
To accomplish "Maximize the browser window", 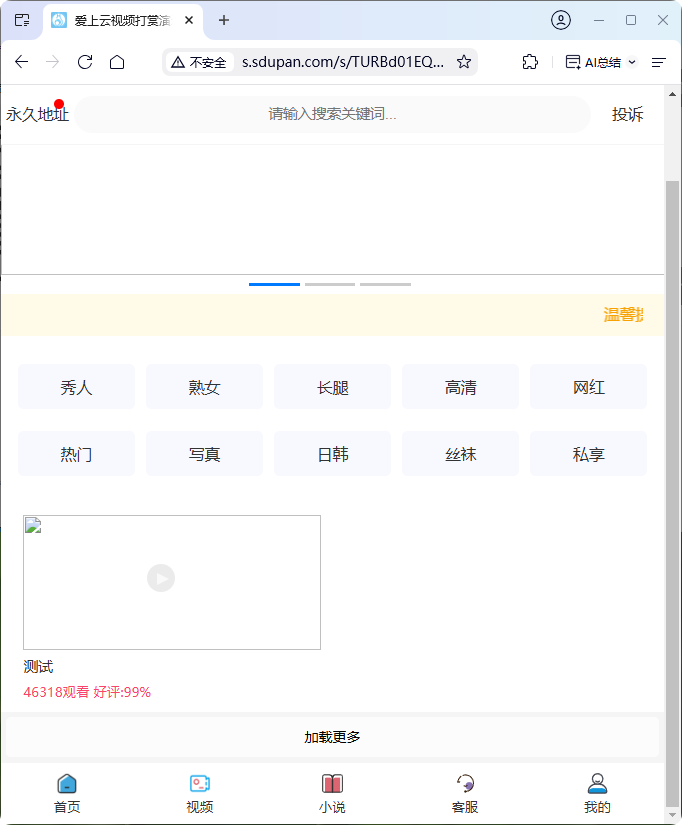I will point(631,20).
